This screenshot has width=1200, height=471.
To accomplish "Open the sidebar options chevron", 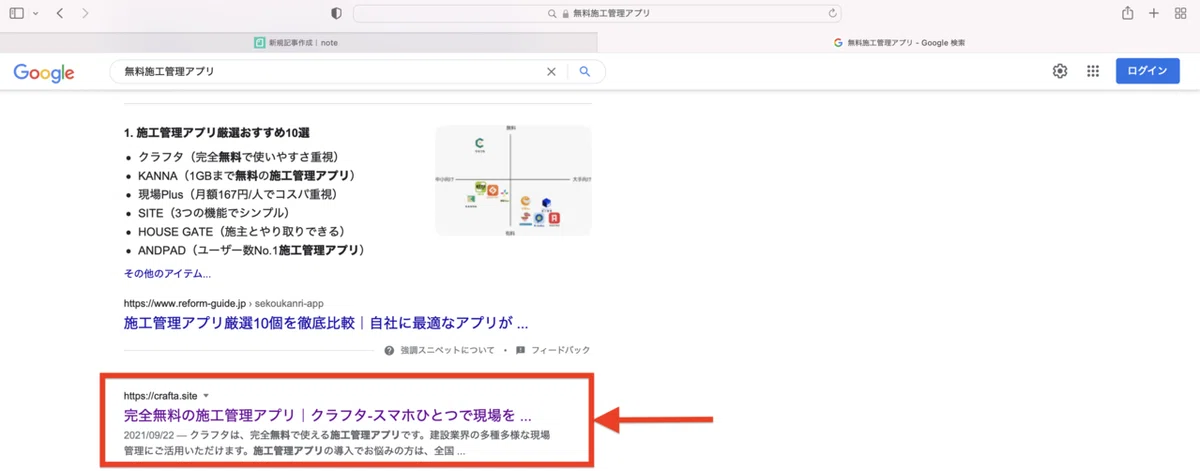I will pos(36,14).
